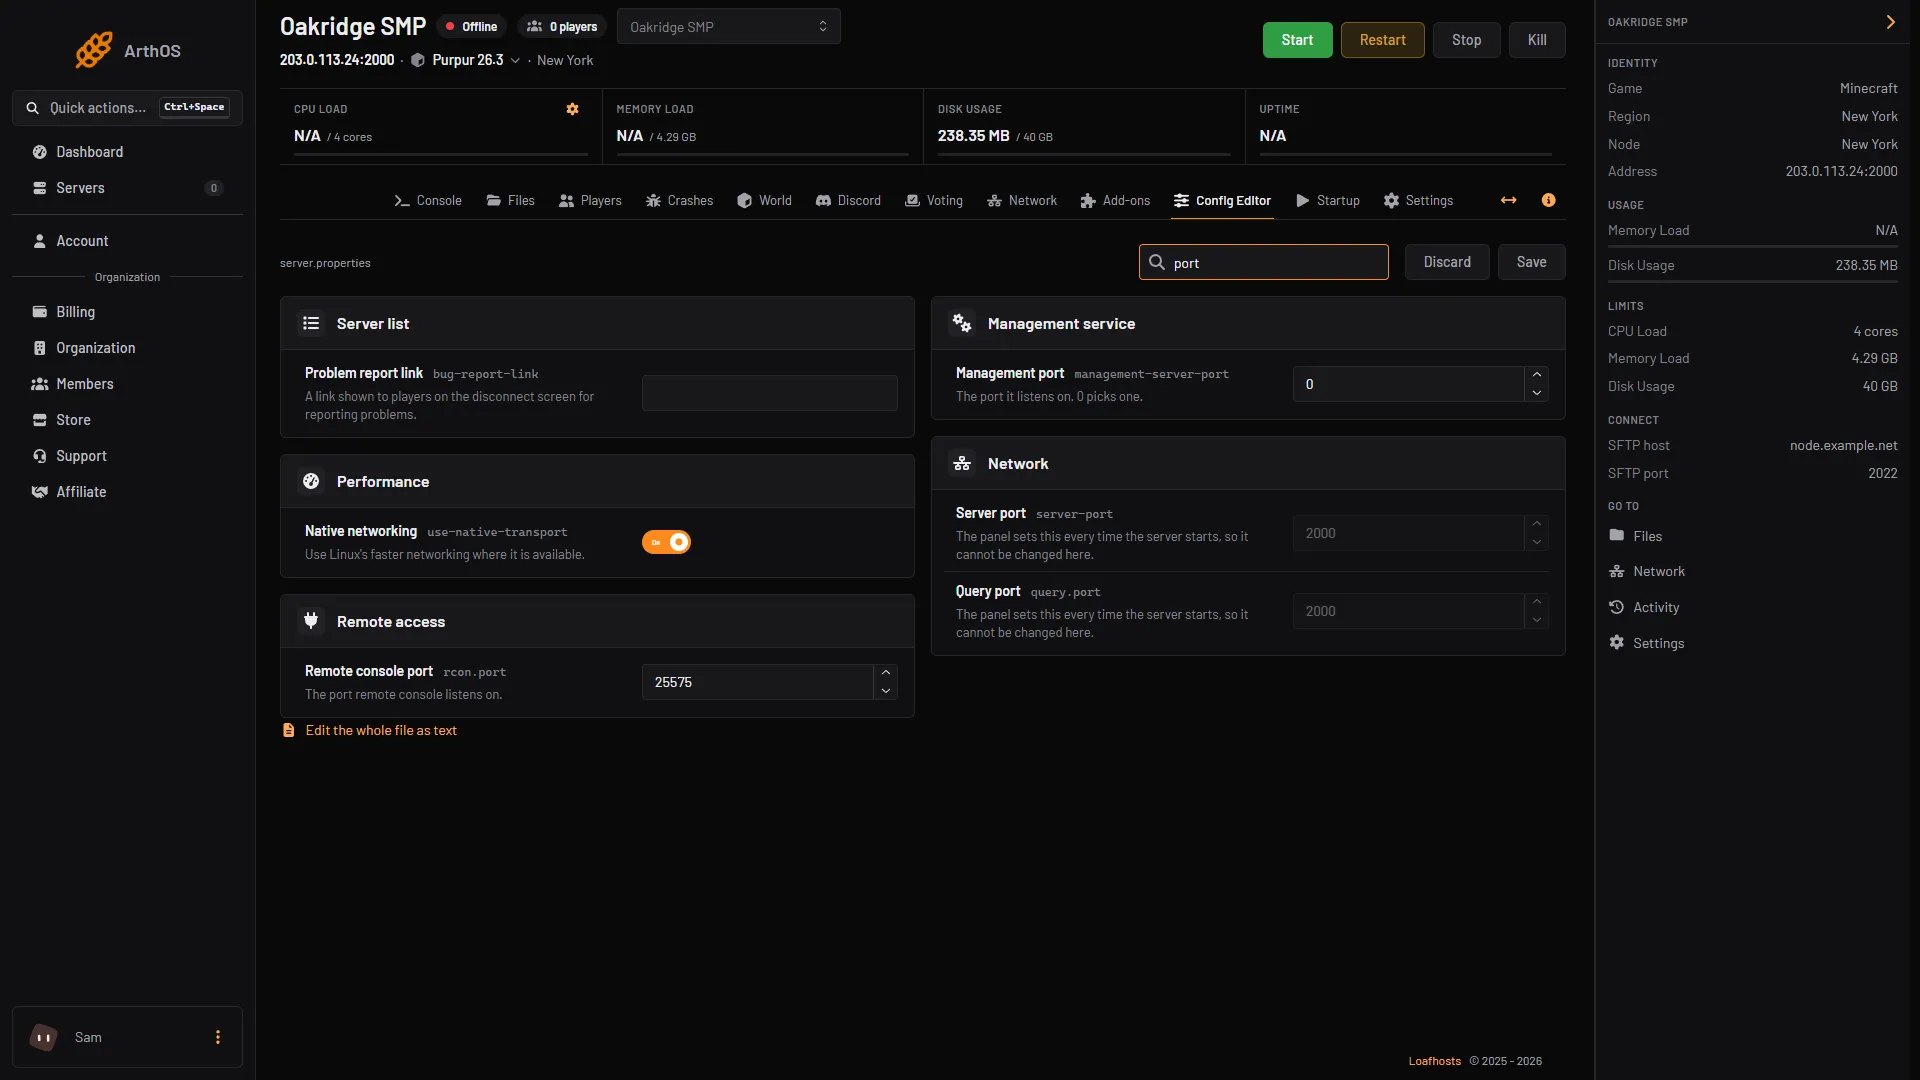Click the search magnifier in port field

tap(1157, 262)
